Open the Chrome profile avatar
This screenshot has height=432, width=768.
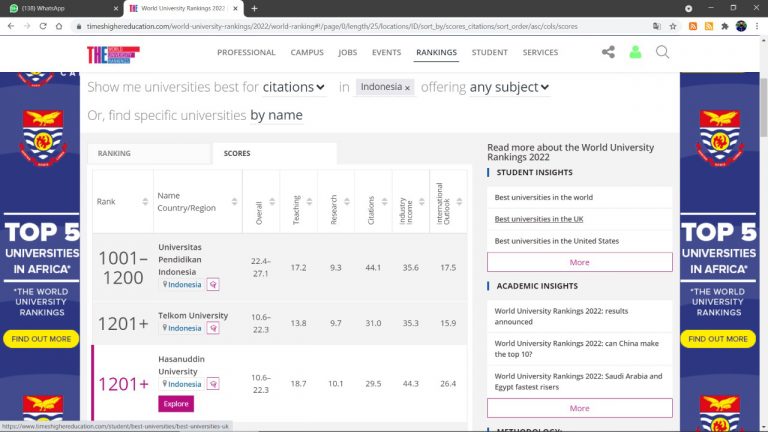click(741, 26)
